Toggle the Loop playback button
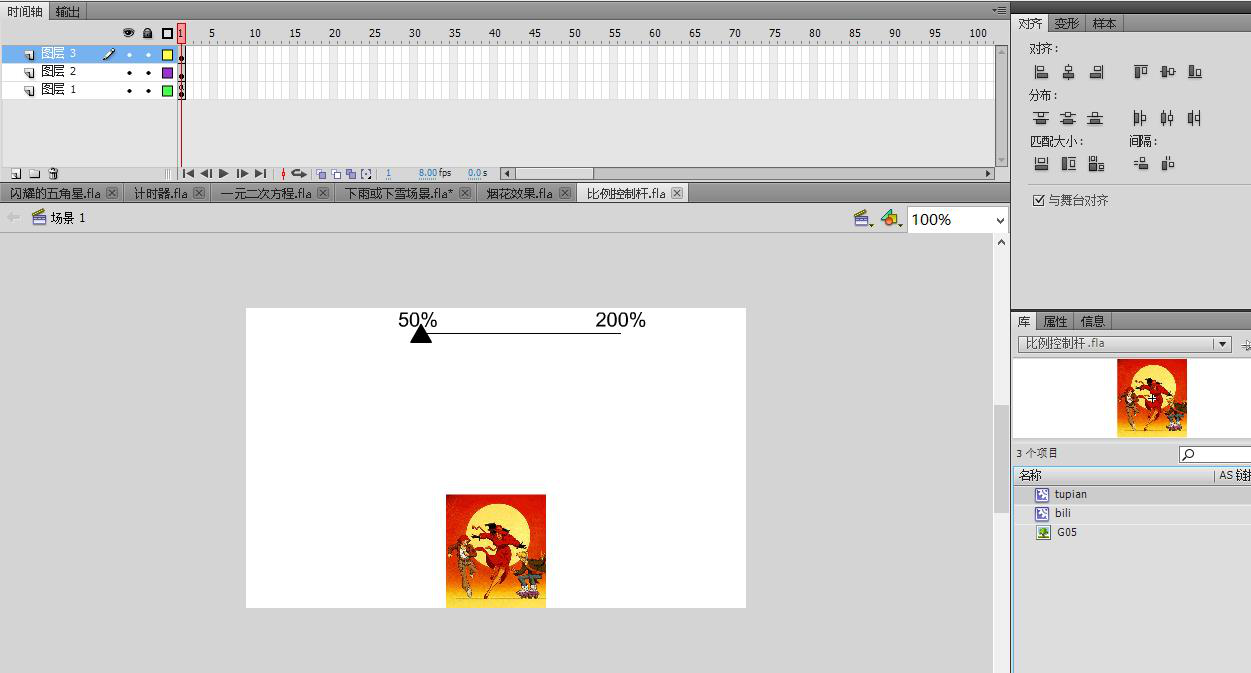This screenshot has width=1251, height=673. [298, 174]
